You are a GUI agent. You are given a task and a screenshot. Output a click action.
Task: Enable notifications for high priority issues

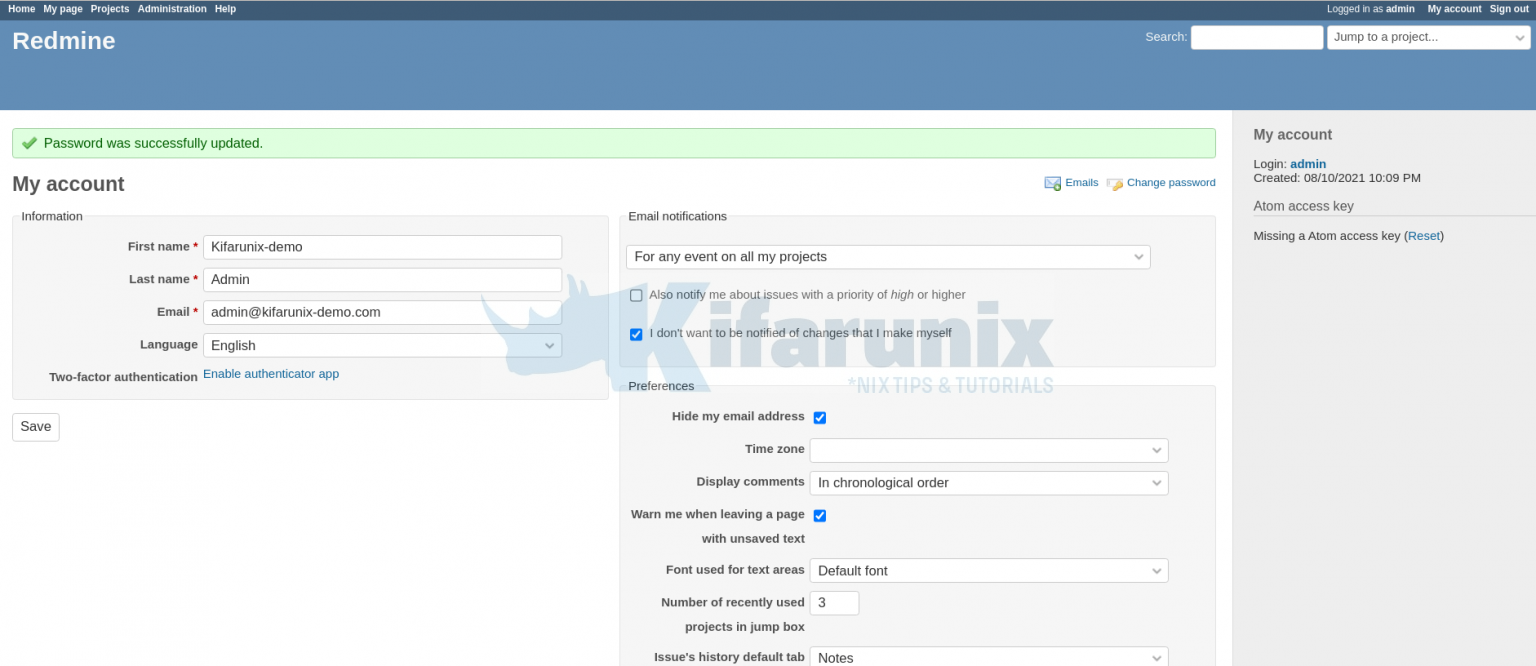pyautogui.click(x=636, y=295)
